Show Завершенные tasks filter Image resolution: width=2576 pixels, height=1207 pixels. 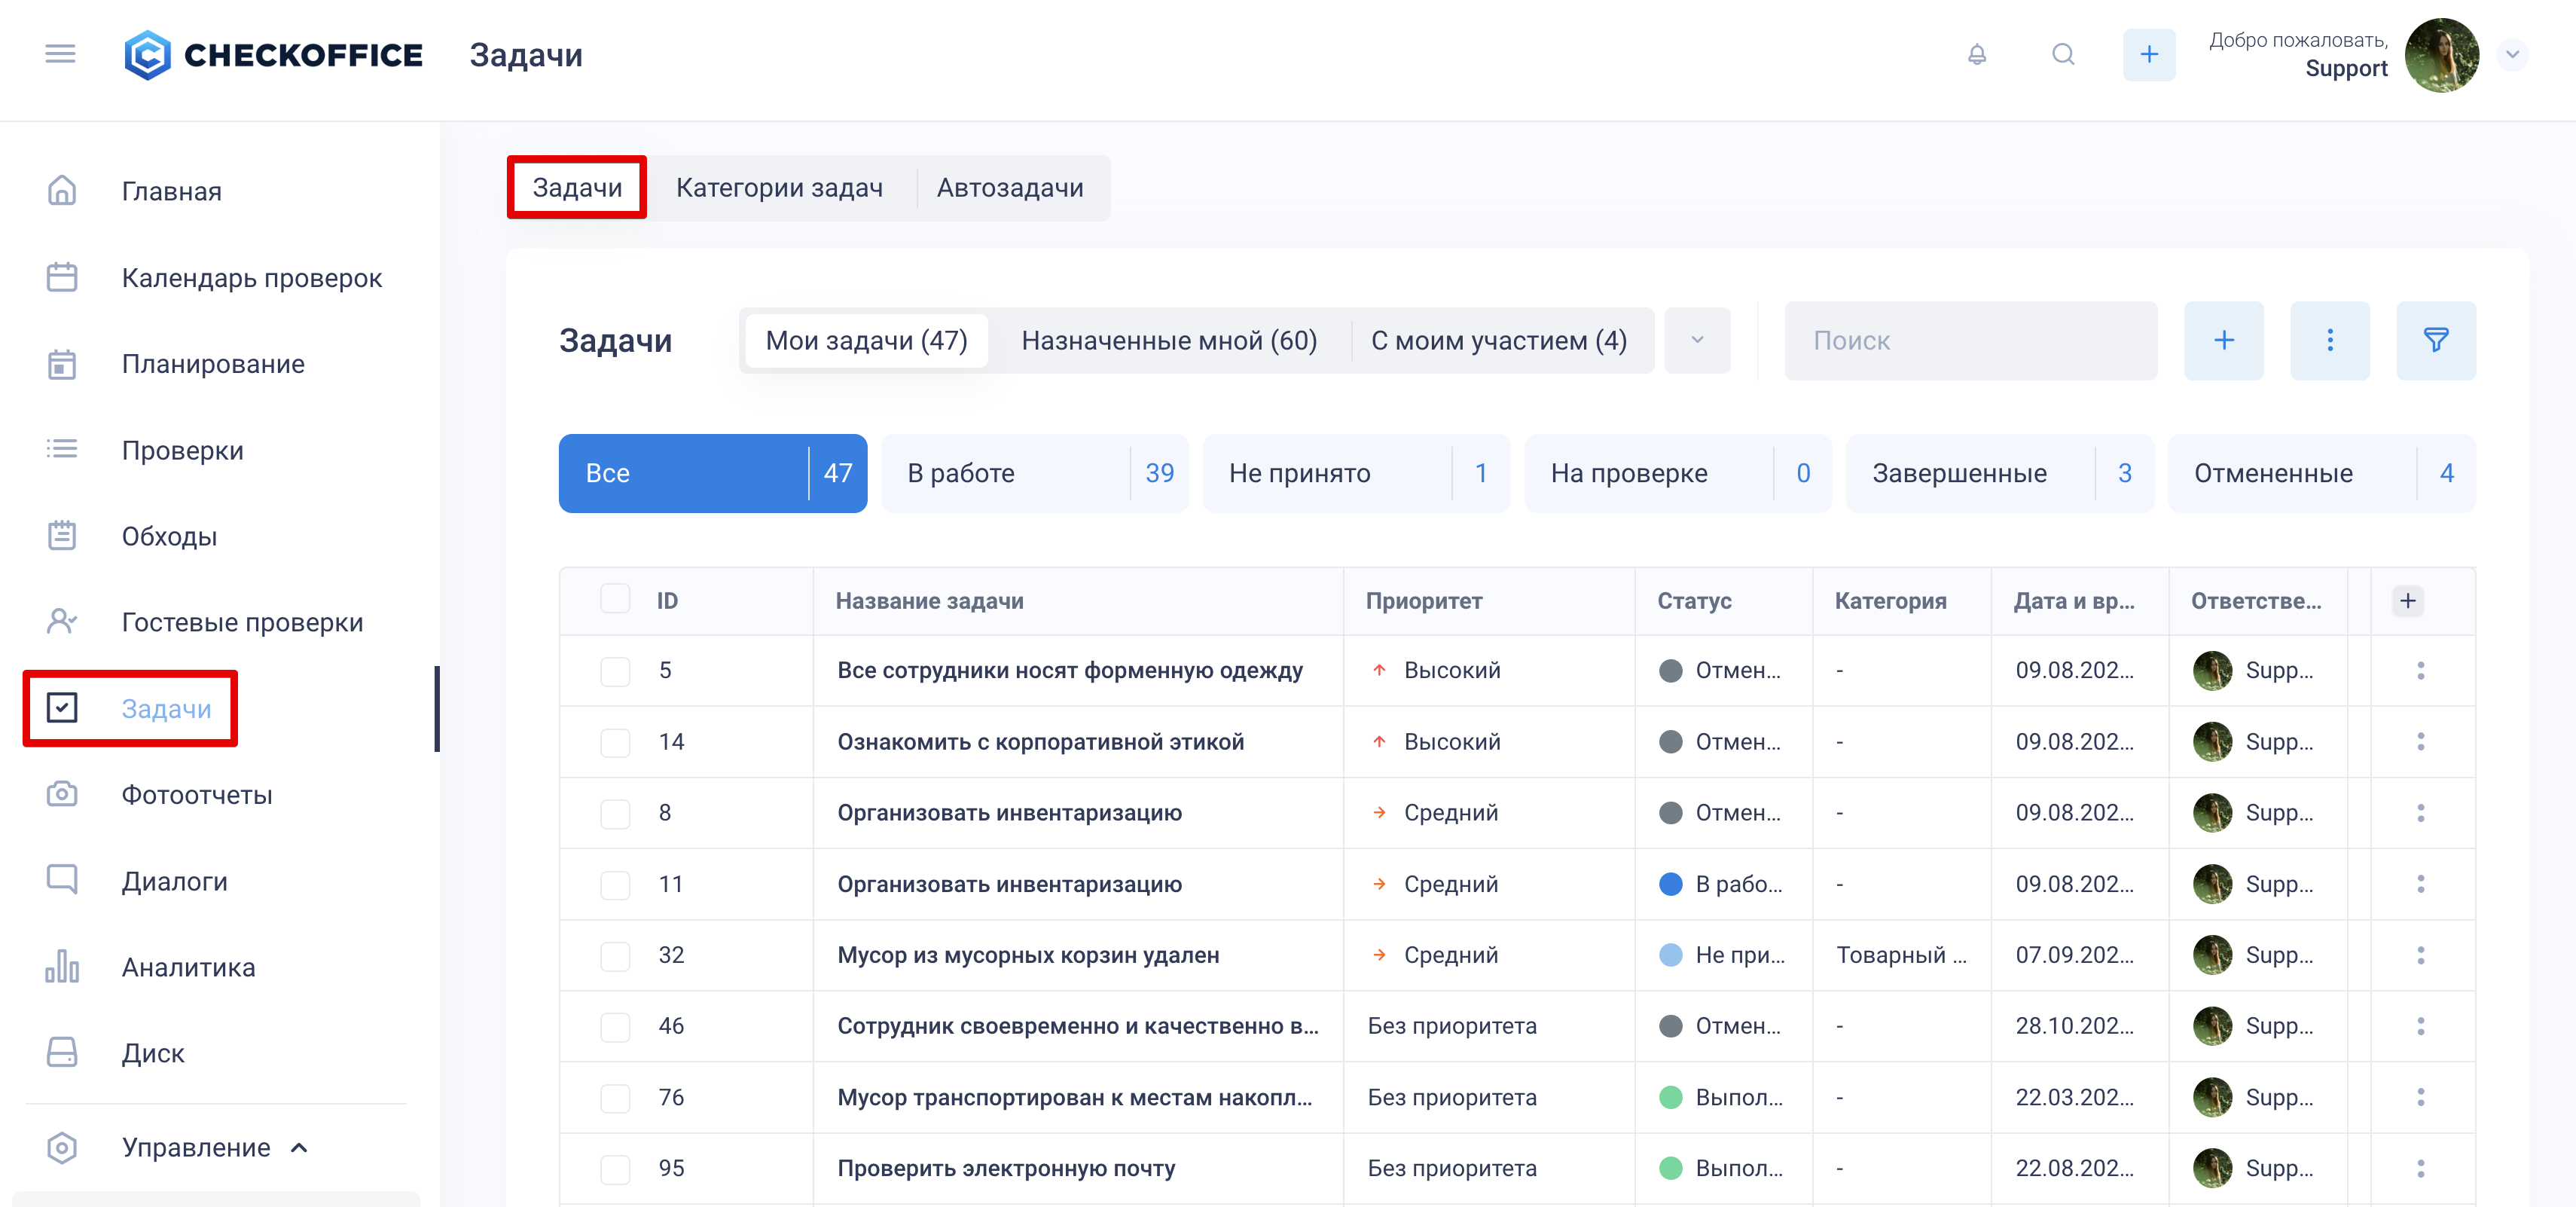coord(1998,473)
